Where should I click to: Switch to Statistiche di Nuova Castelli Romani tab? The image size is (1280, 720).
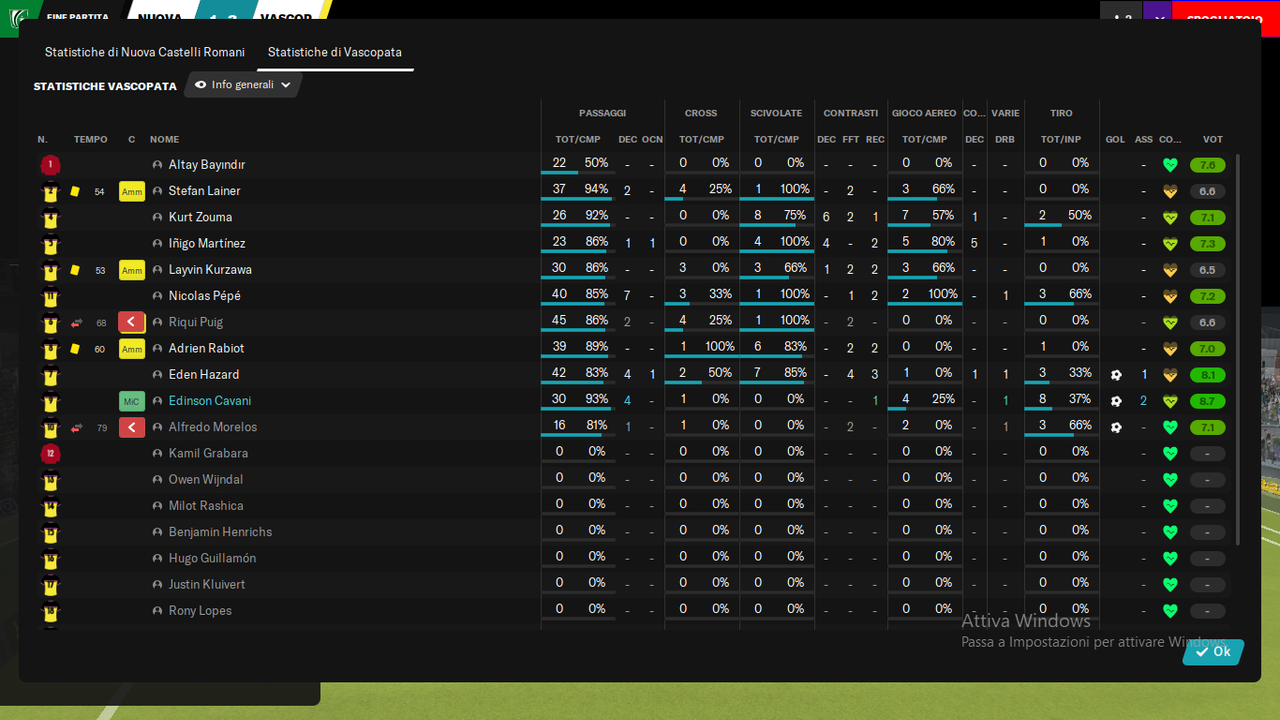click(145, 52)
